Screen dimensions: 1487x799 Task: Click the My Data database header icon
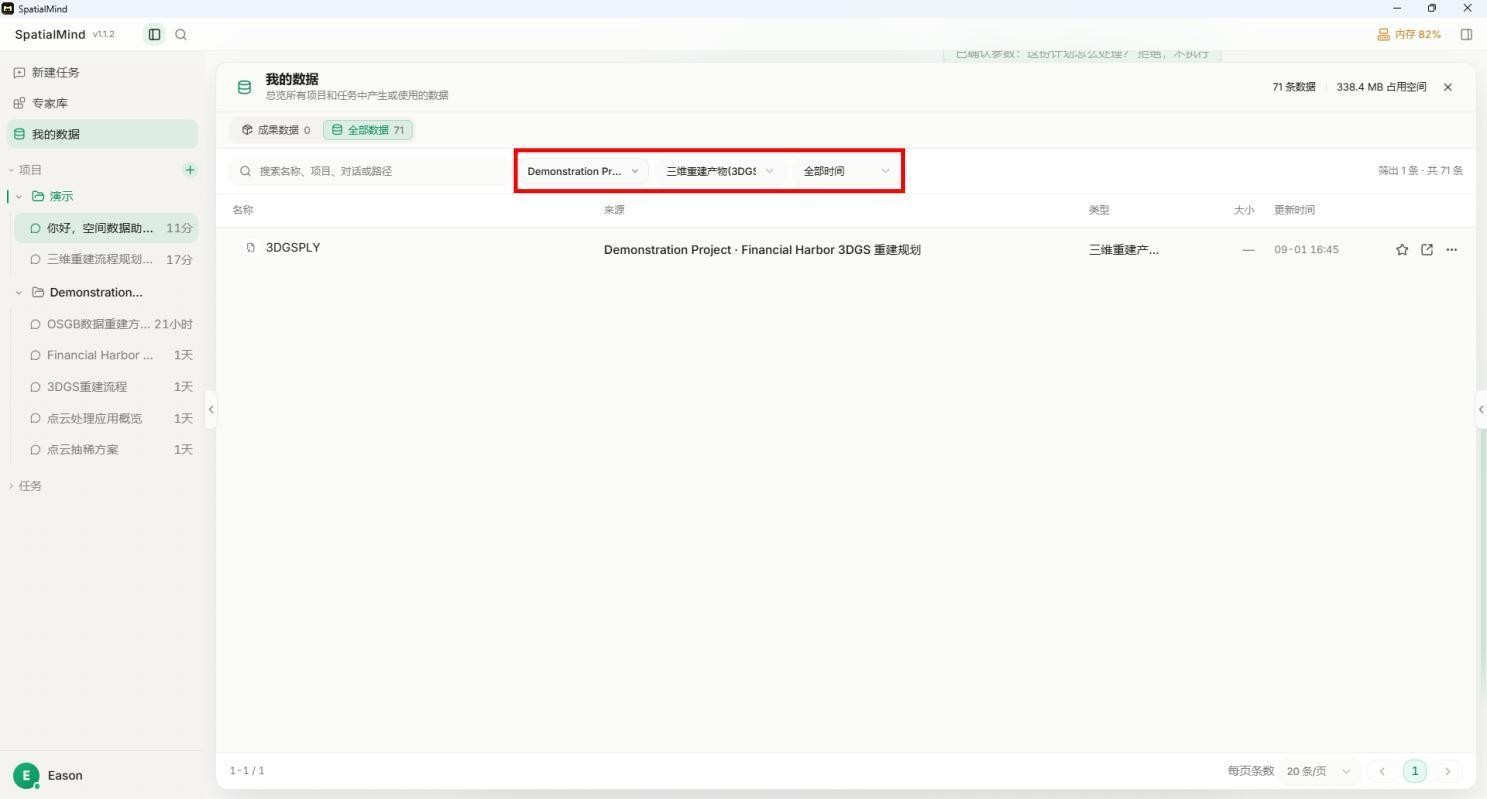tap(244, 87)
